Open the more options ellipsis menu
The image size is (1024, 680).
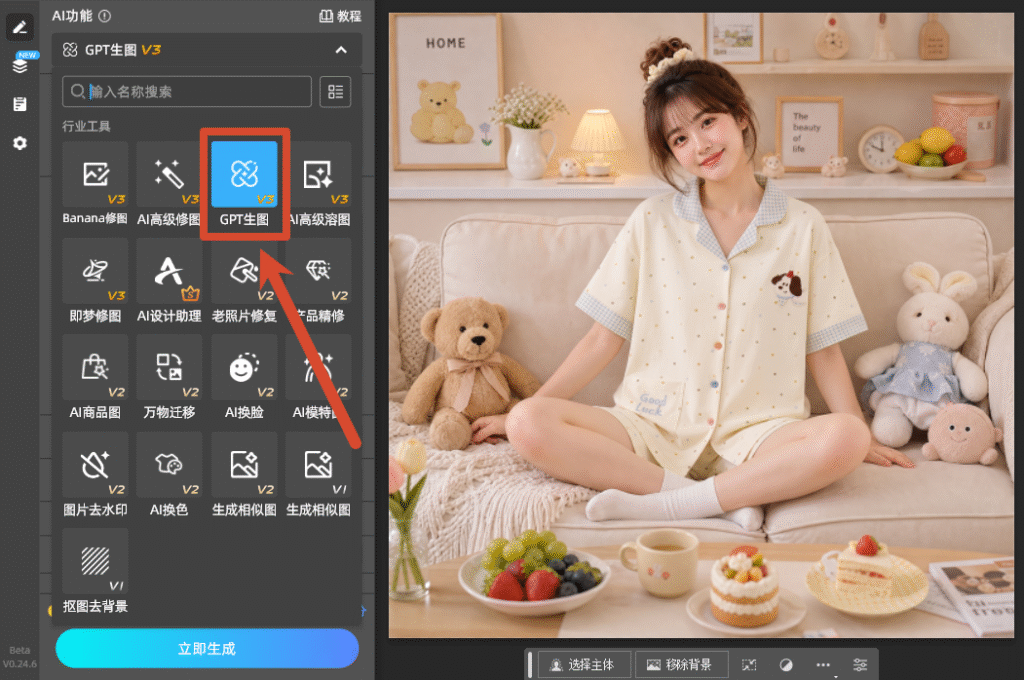pyautogui.click(x=823, y=665)
